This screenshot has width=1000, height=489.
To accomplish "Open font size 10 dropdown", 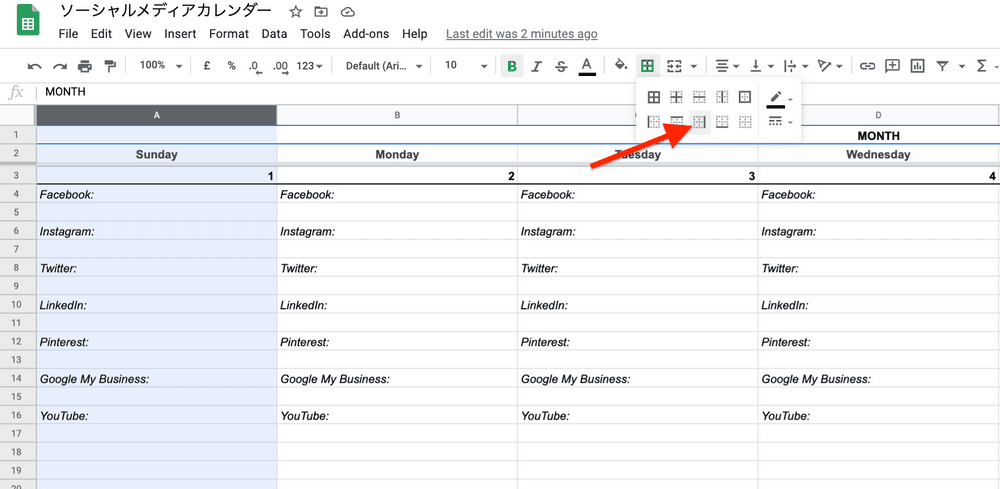I will click(x=466, y=66).
